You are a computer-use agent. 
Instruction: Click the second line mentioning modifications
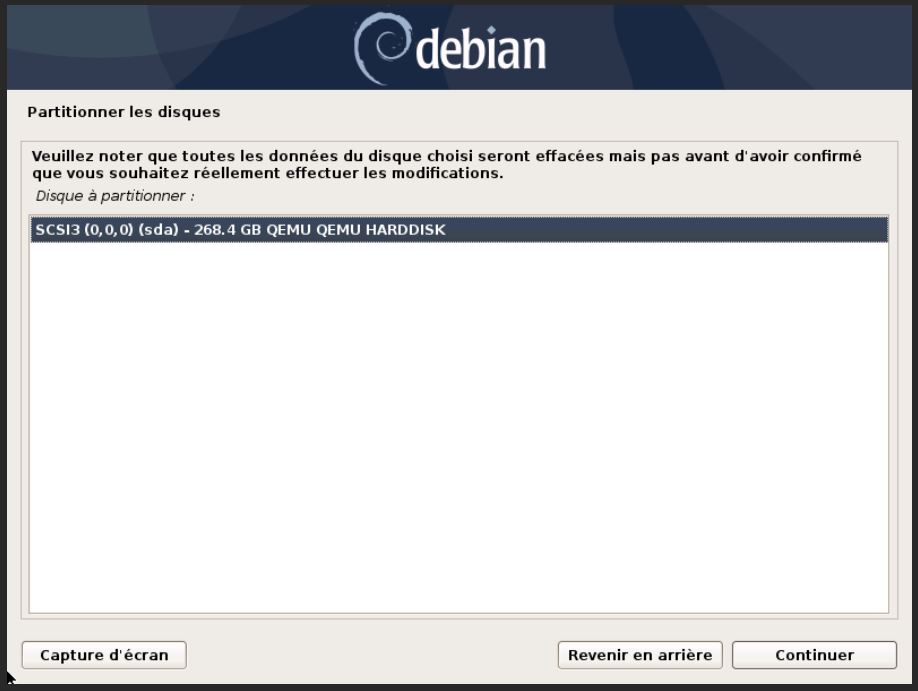pyautogui.click(x=268, y=173)
